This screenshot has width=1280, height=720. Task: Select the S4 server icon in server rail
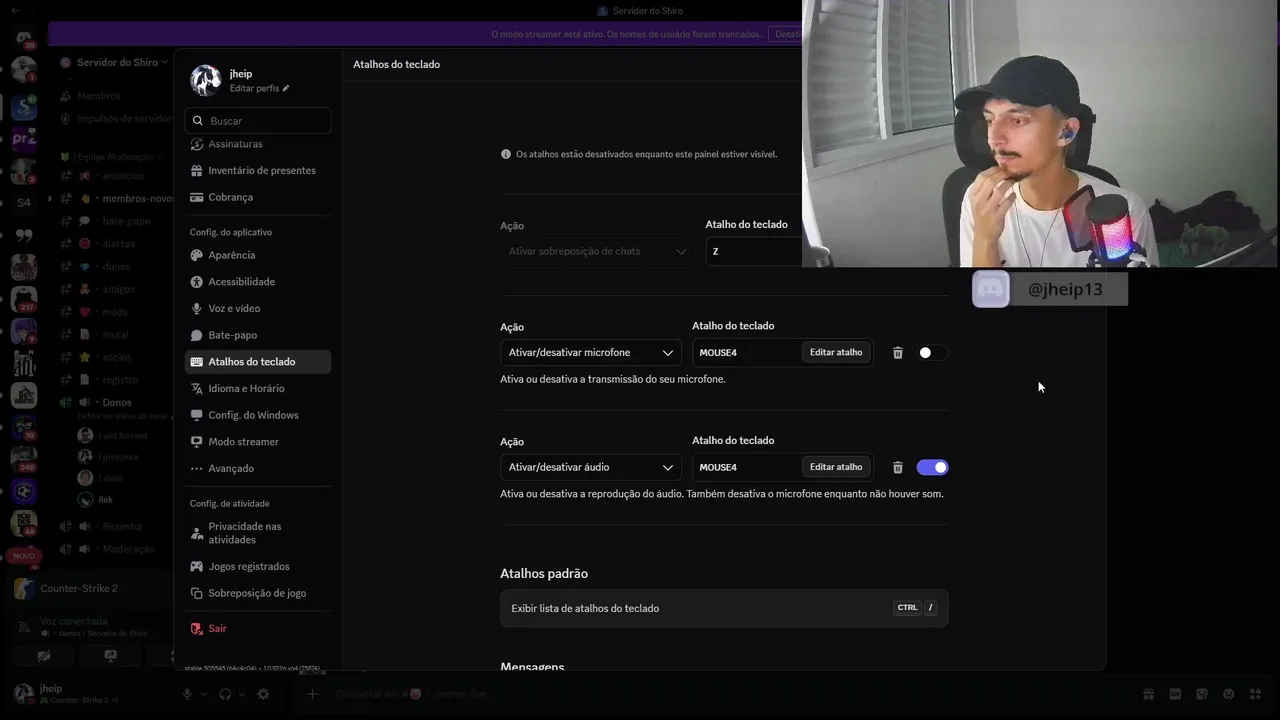24,203
